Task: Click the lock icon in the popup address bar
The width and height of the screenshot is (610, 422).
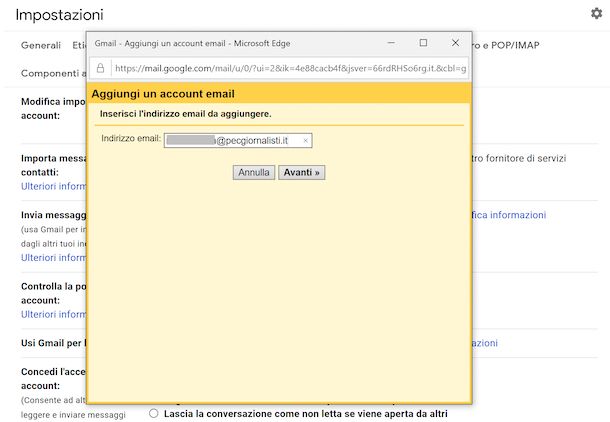Action: point(100,68)
